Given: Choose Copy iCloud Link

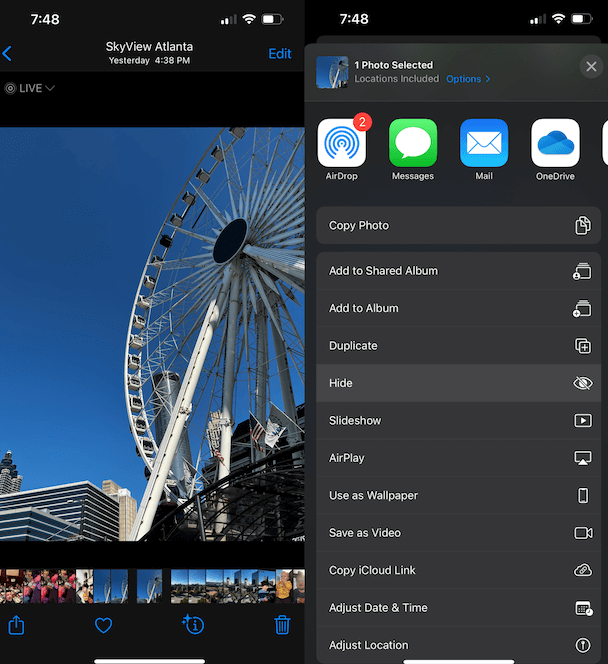Looking at the screenshot, I should 459,570.
